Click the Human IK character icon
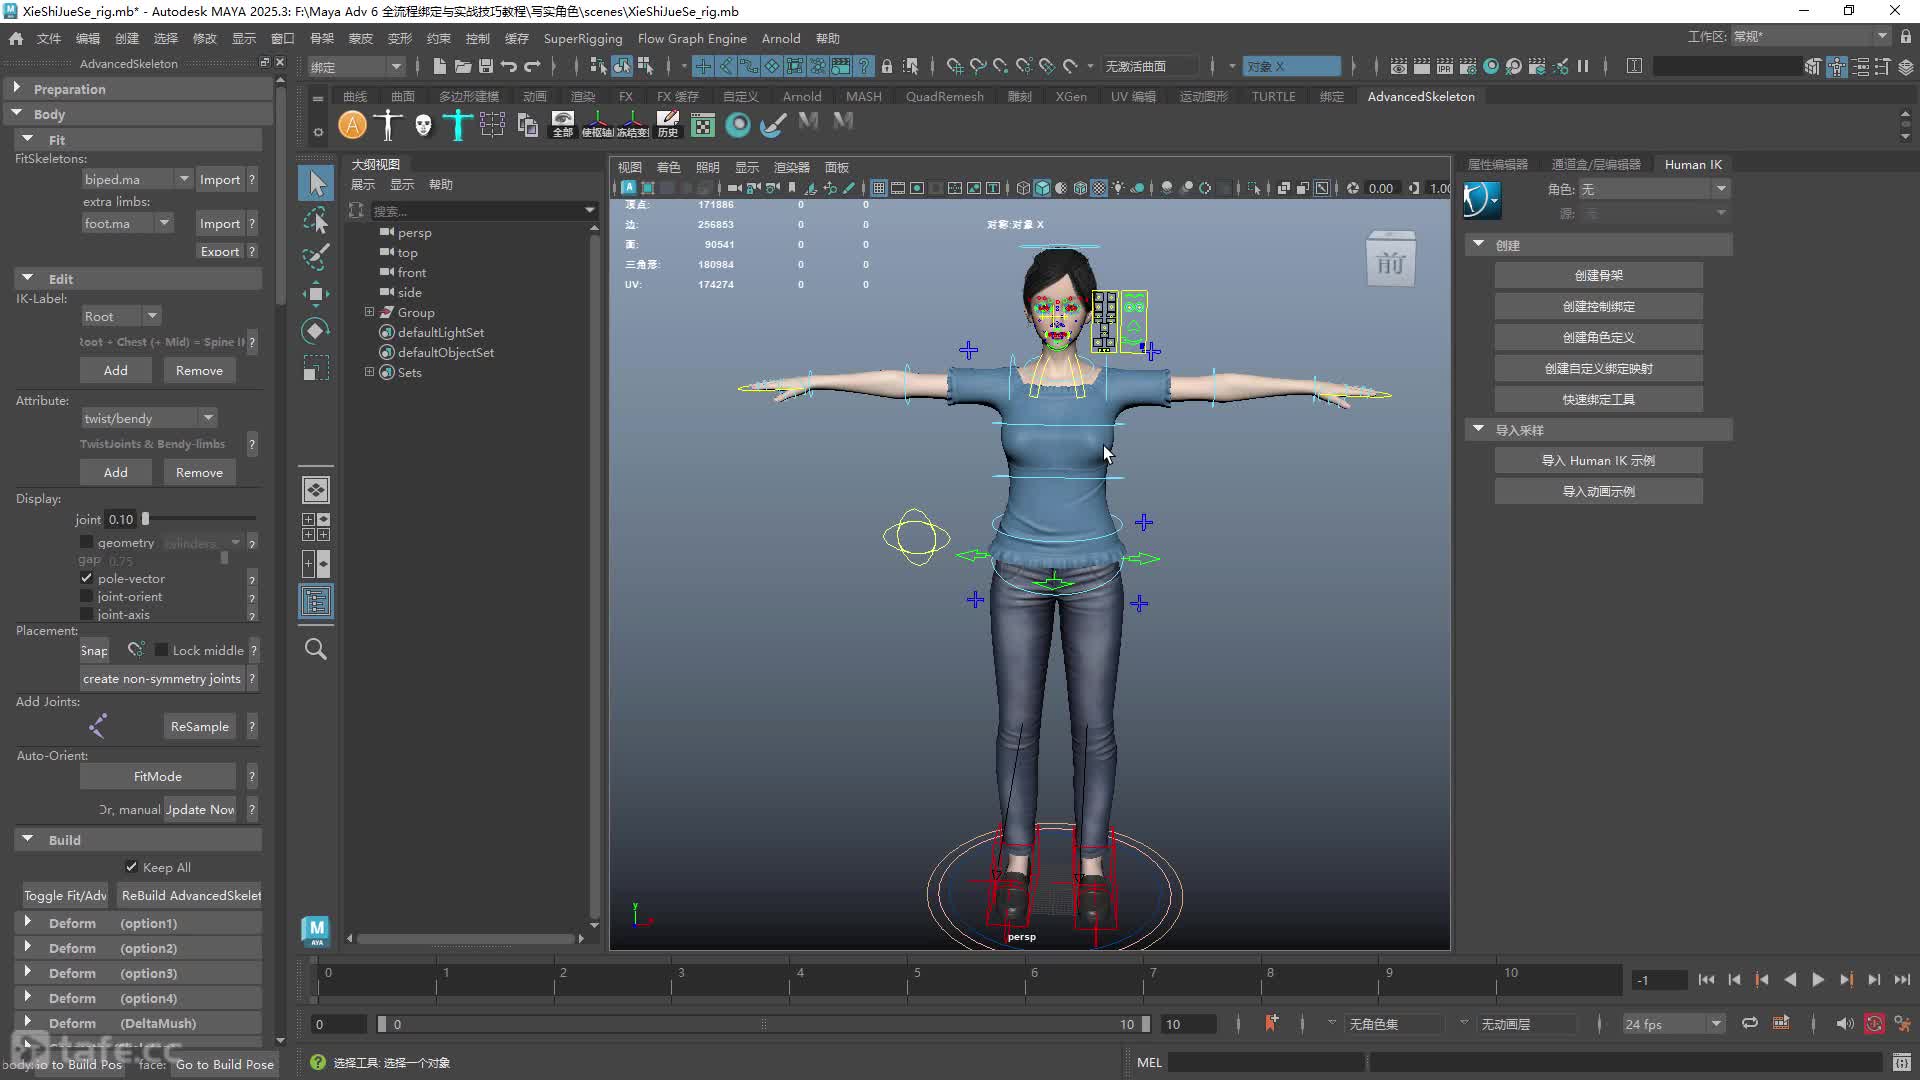 click(1482, 200)
